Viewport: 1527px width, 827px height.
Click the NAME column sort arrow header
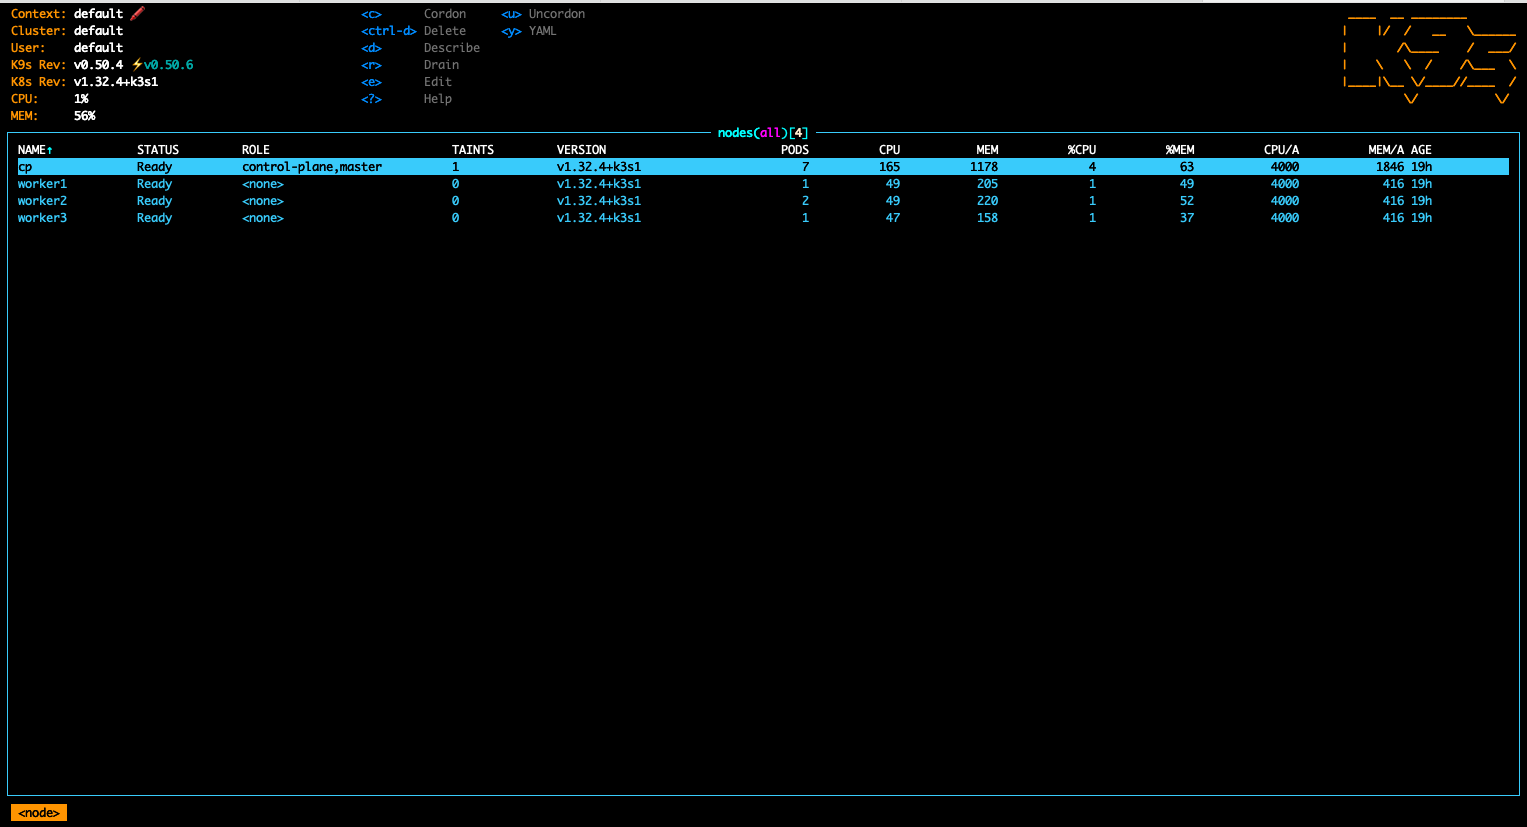[x=35, y=150]
